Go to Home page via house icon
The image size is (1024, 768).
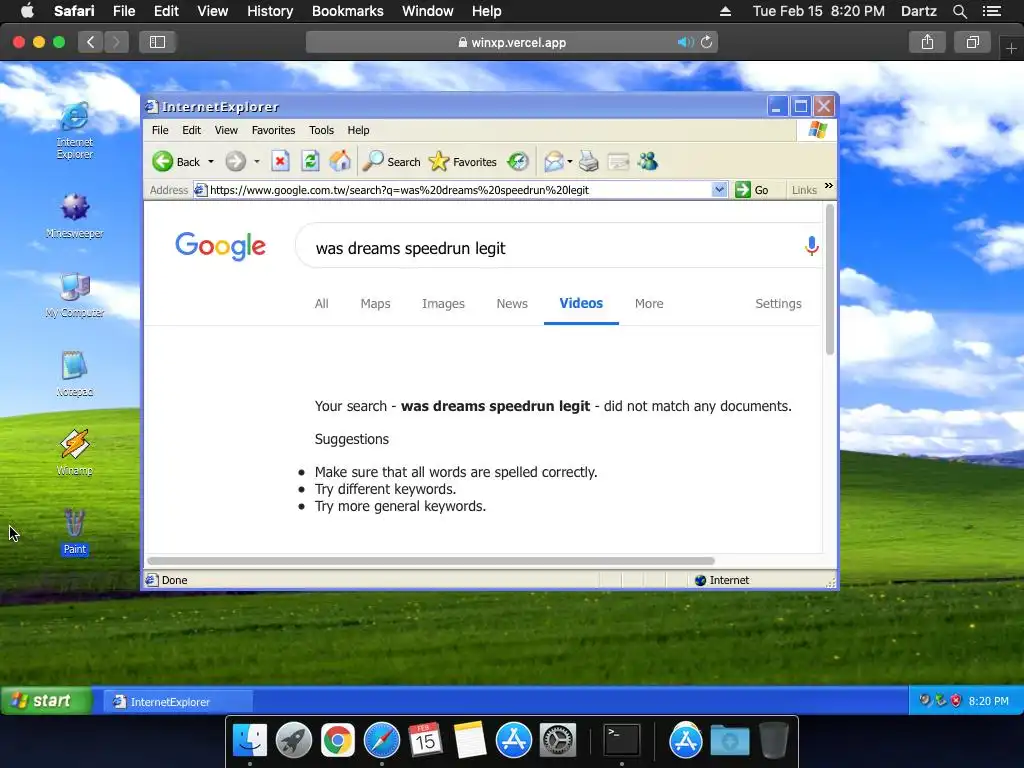[x=340, y=161]
